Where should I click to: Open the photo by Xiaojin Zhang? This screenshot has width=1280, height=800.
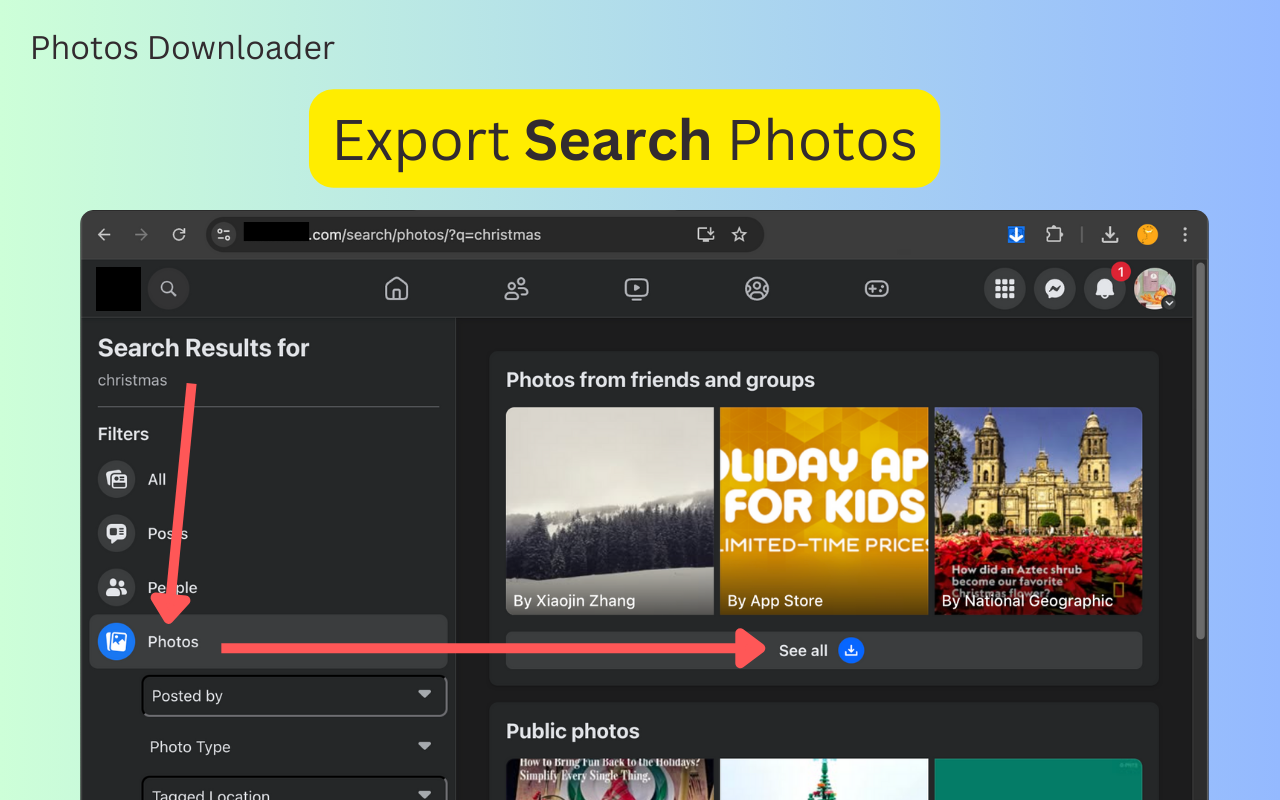[609, 510]
